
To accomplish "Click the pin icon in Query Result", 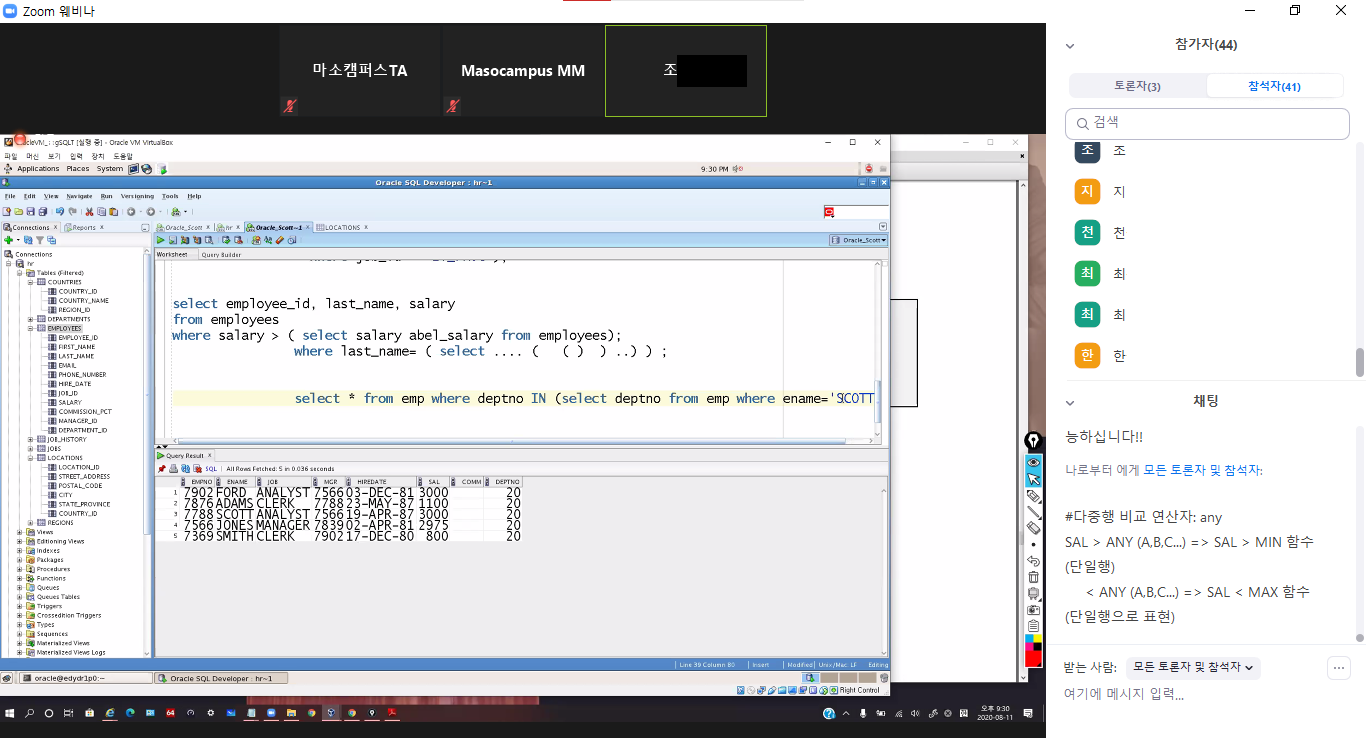I will [161, 468].
